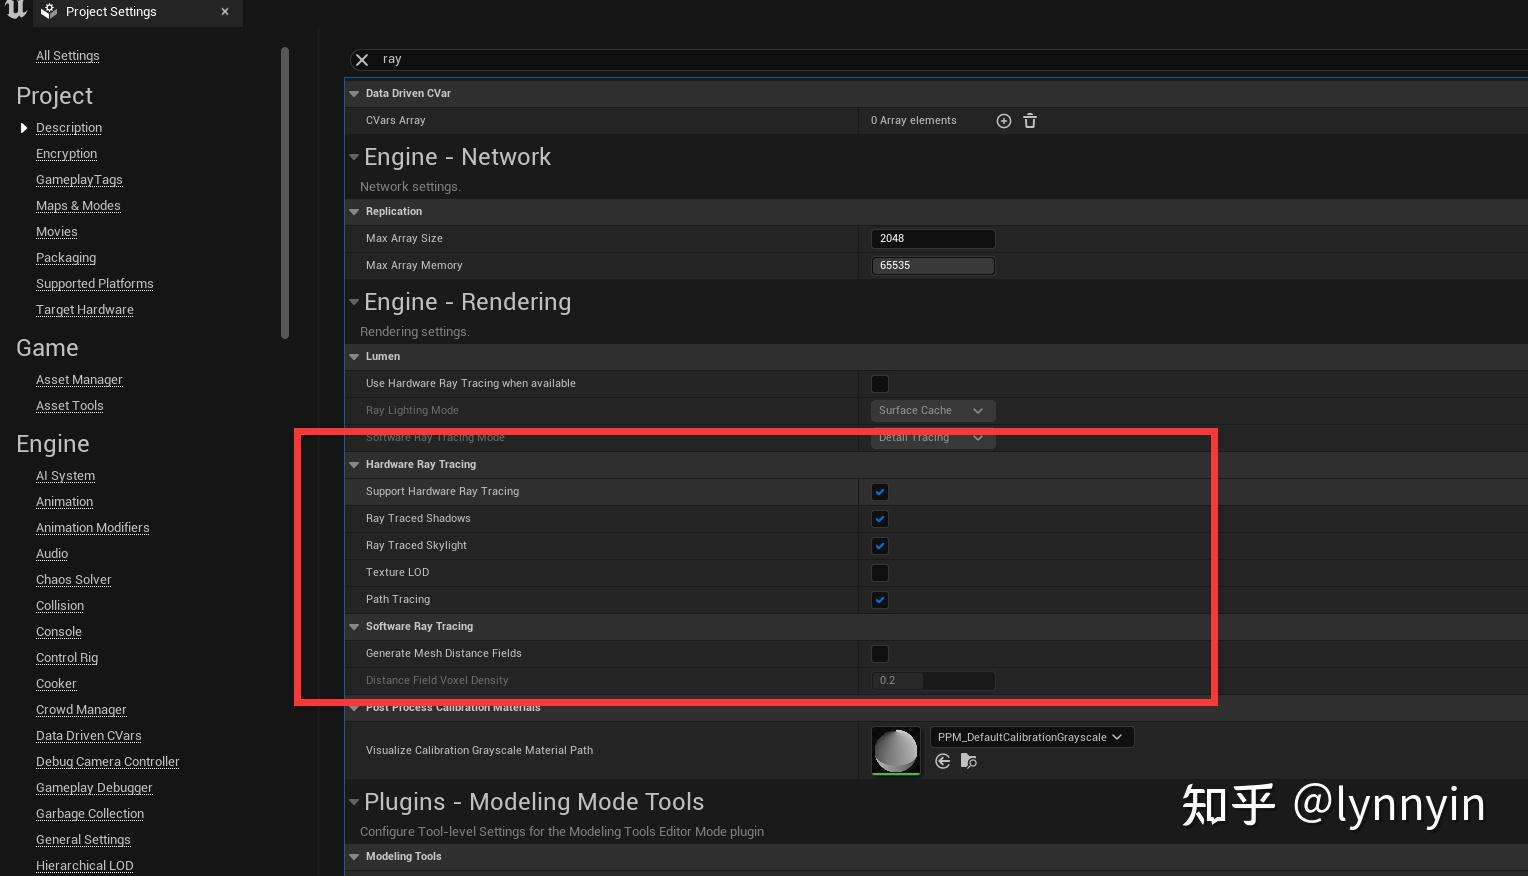1528x876 pixels.
Task: Collapse the Hardware Ray Tracing section
Action: 354,465
